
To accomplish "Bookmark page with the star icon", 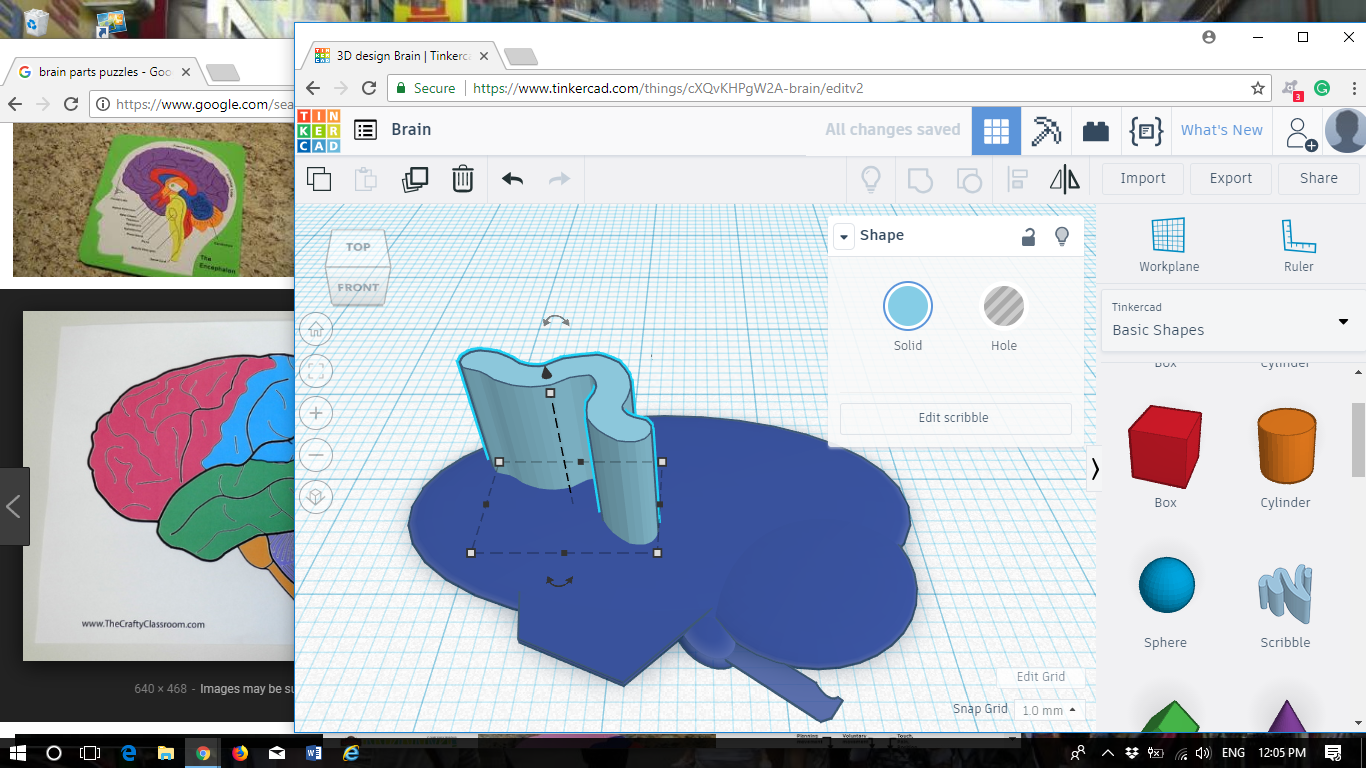I will [x=1257, y=88].
